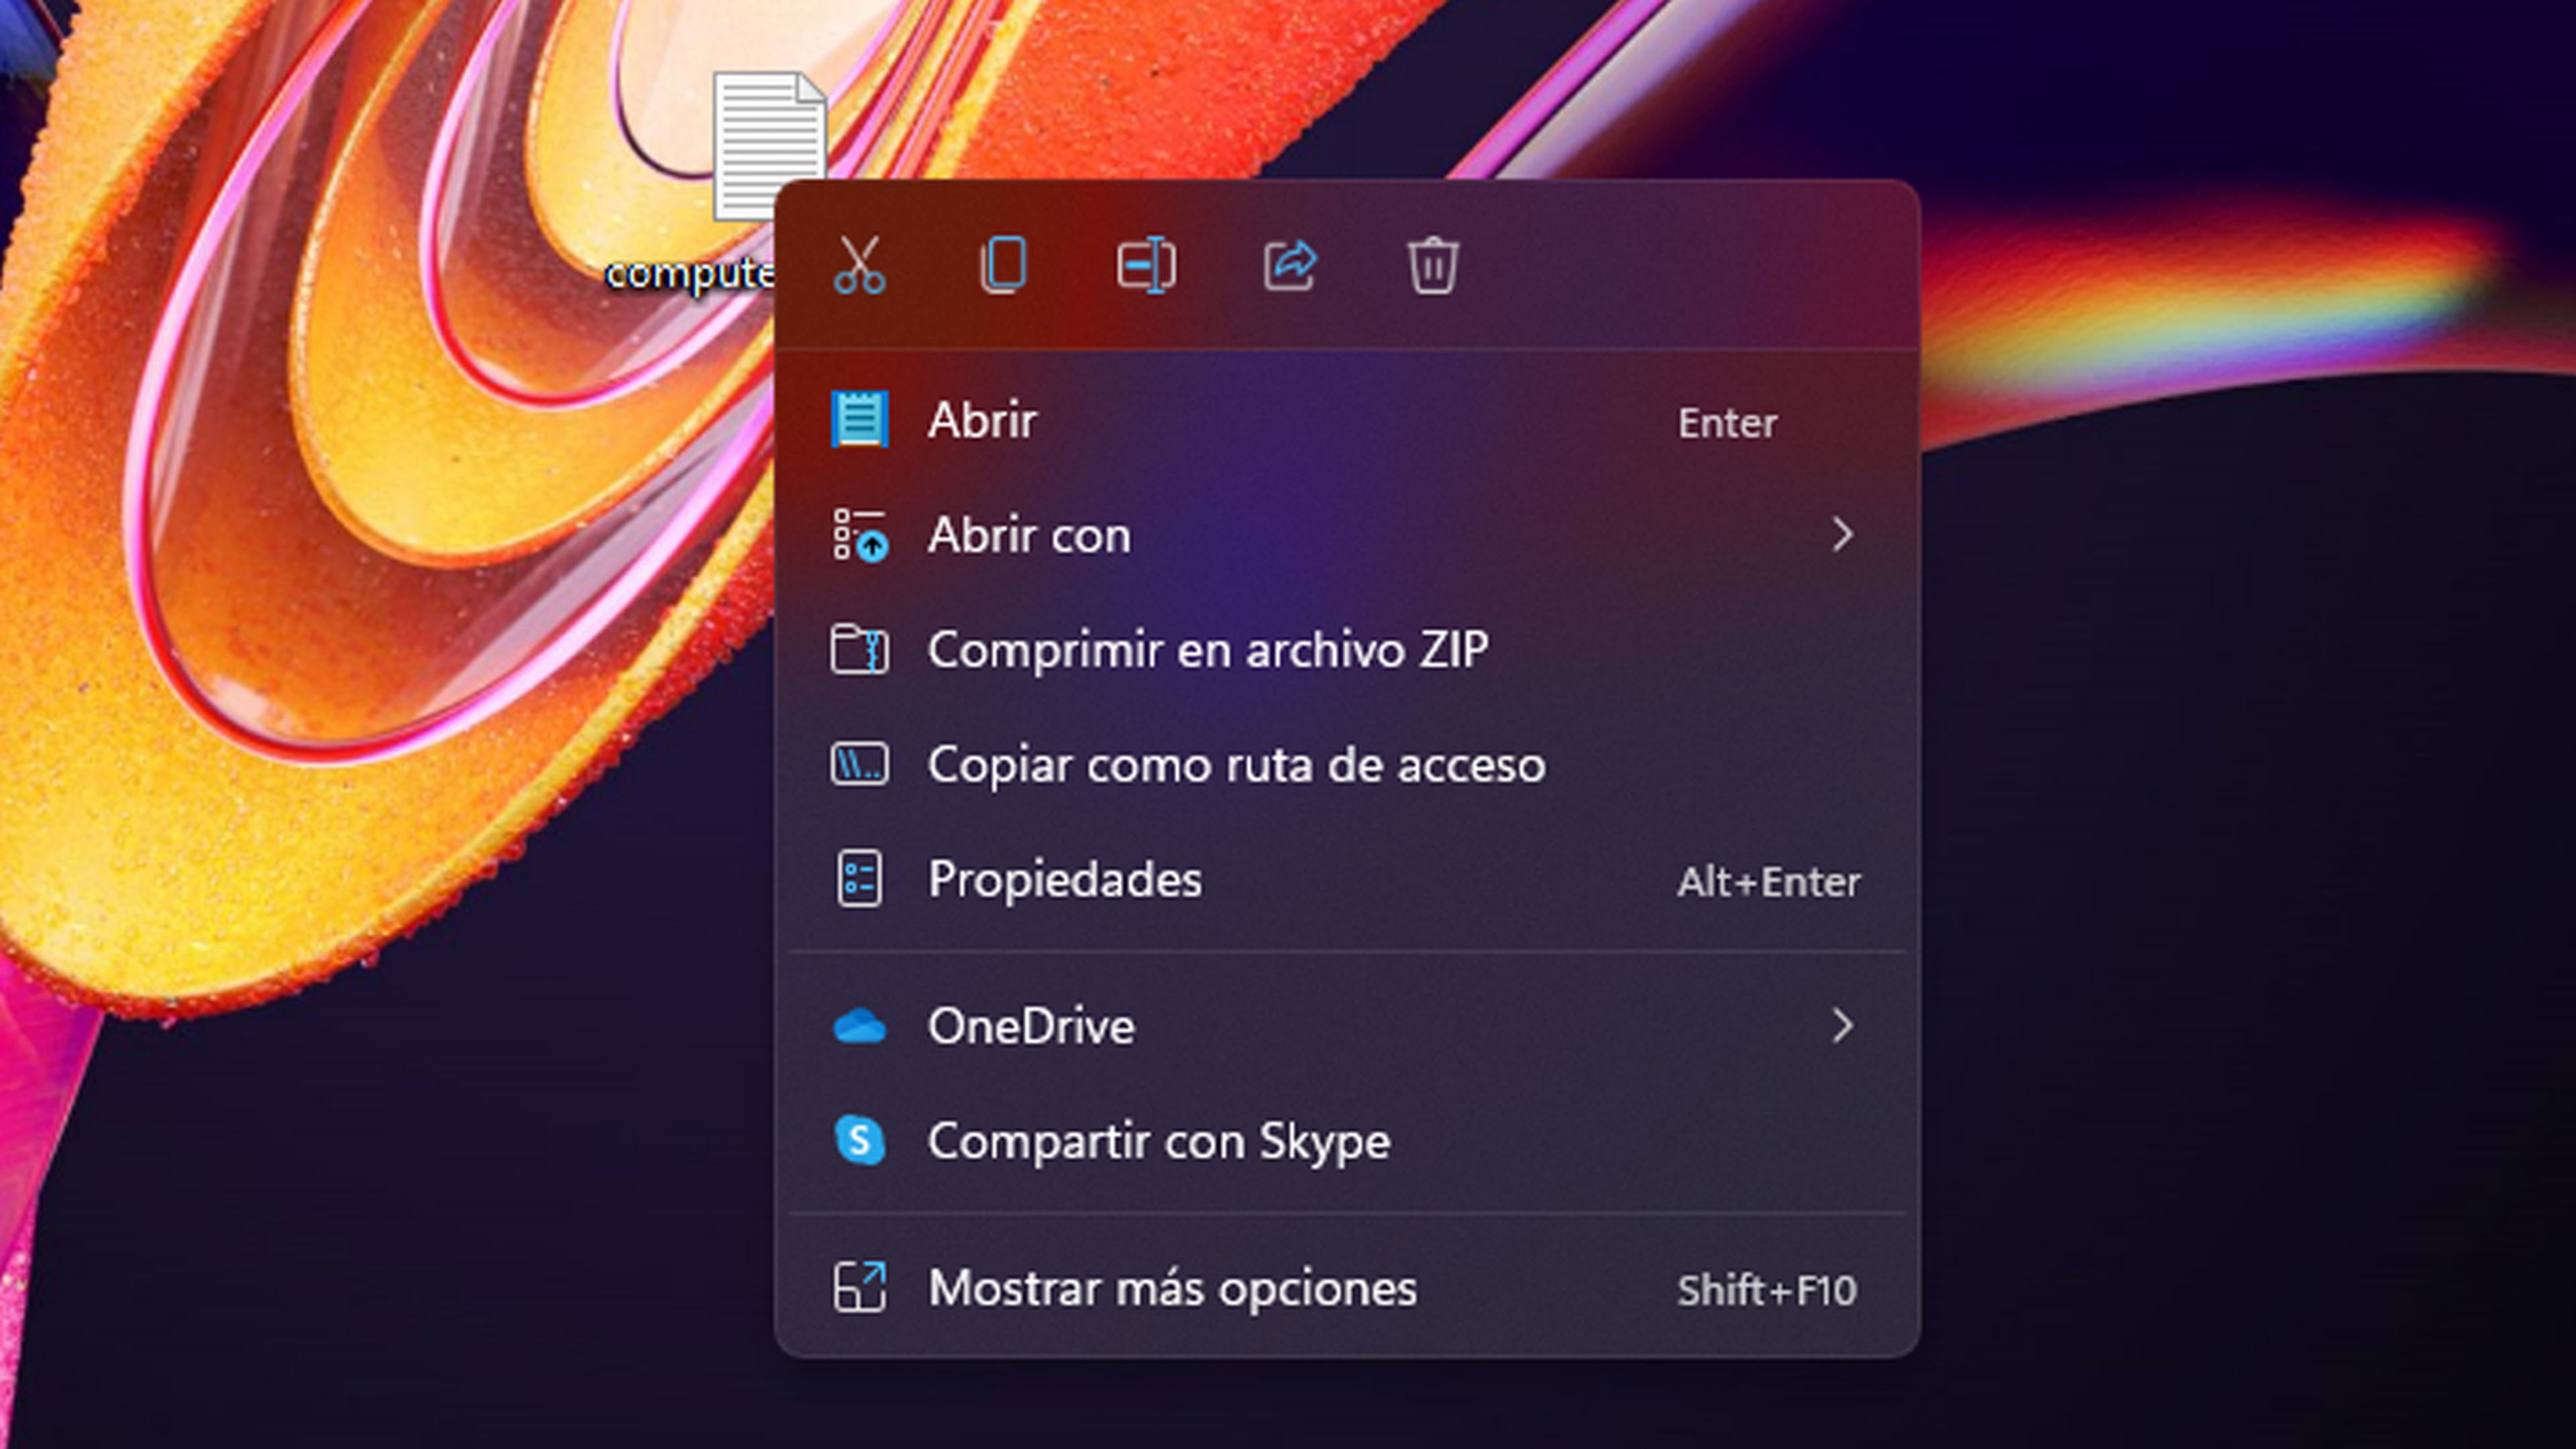Click the ZIP folder icon
This screenshot has width=2576, height=1449.
point(860,650)
